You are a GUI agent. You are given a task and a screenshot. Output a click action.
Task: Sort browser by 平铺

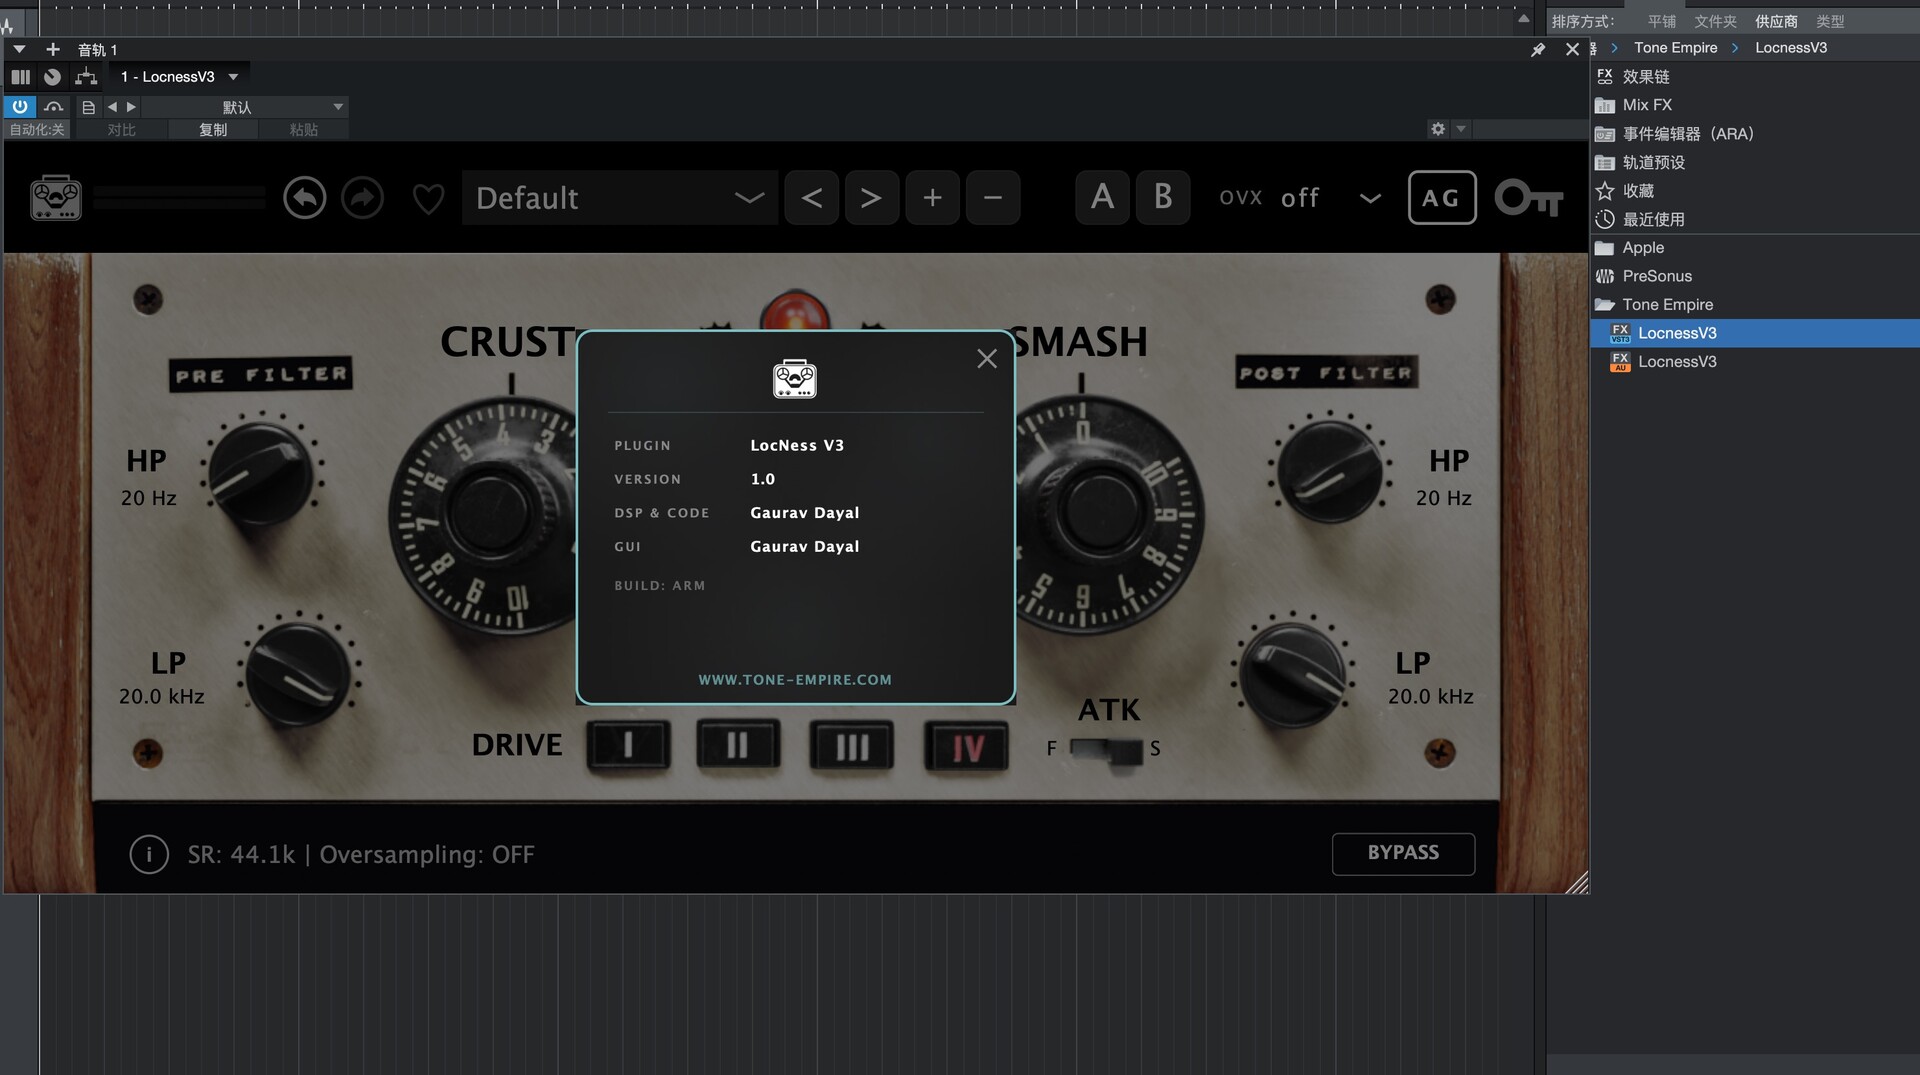[x=1662, y=21]
